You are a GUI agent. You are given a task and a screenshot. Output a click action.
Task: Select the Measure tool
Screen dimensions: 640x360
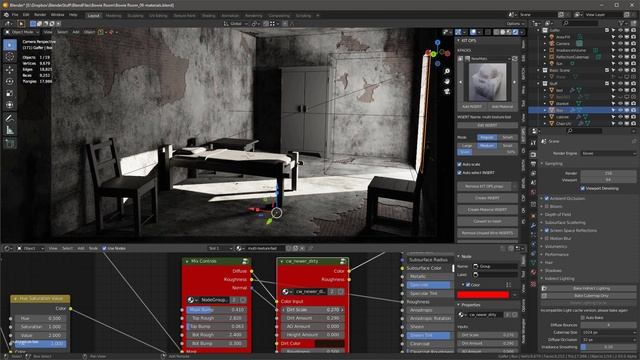pyautogui.click(x=10, y=131)
